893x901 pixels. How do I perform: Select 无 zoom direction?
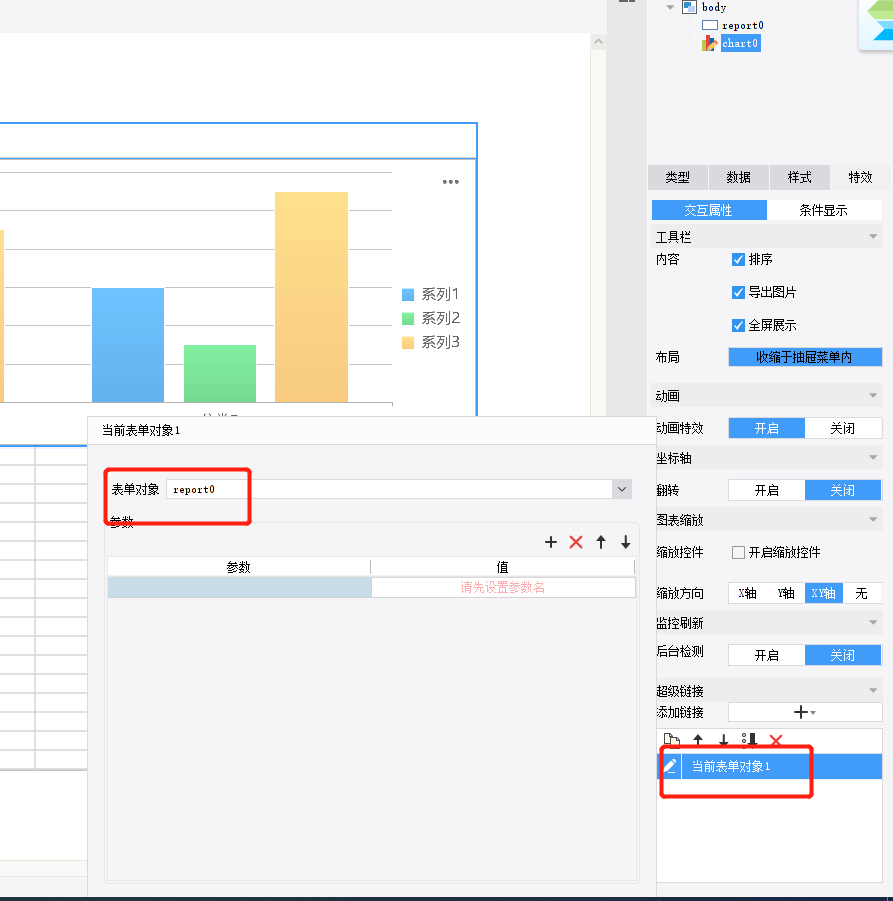(861, 593)
